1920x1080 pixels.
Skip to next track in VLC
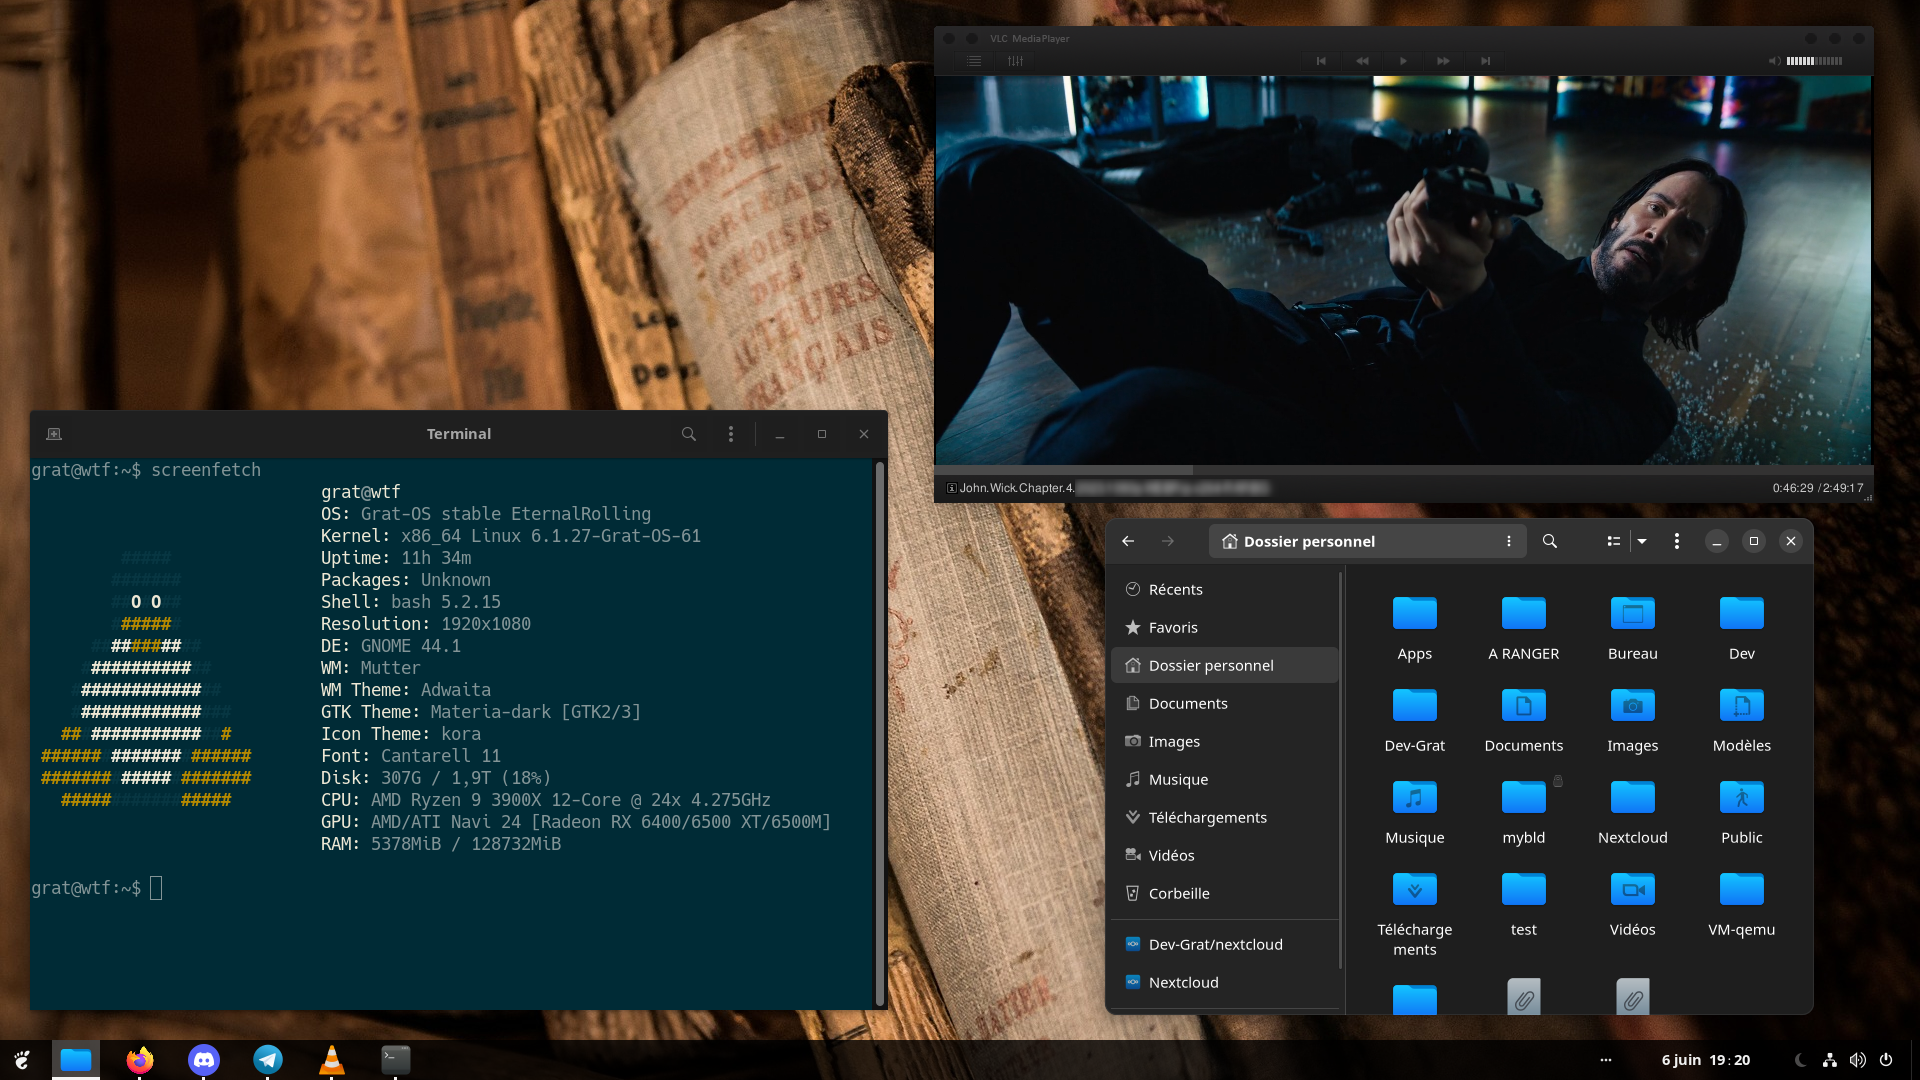click(x=1485, y=61)
